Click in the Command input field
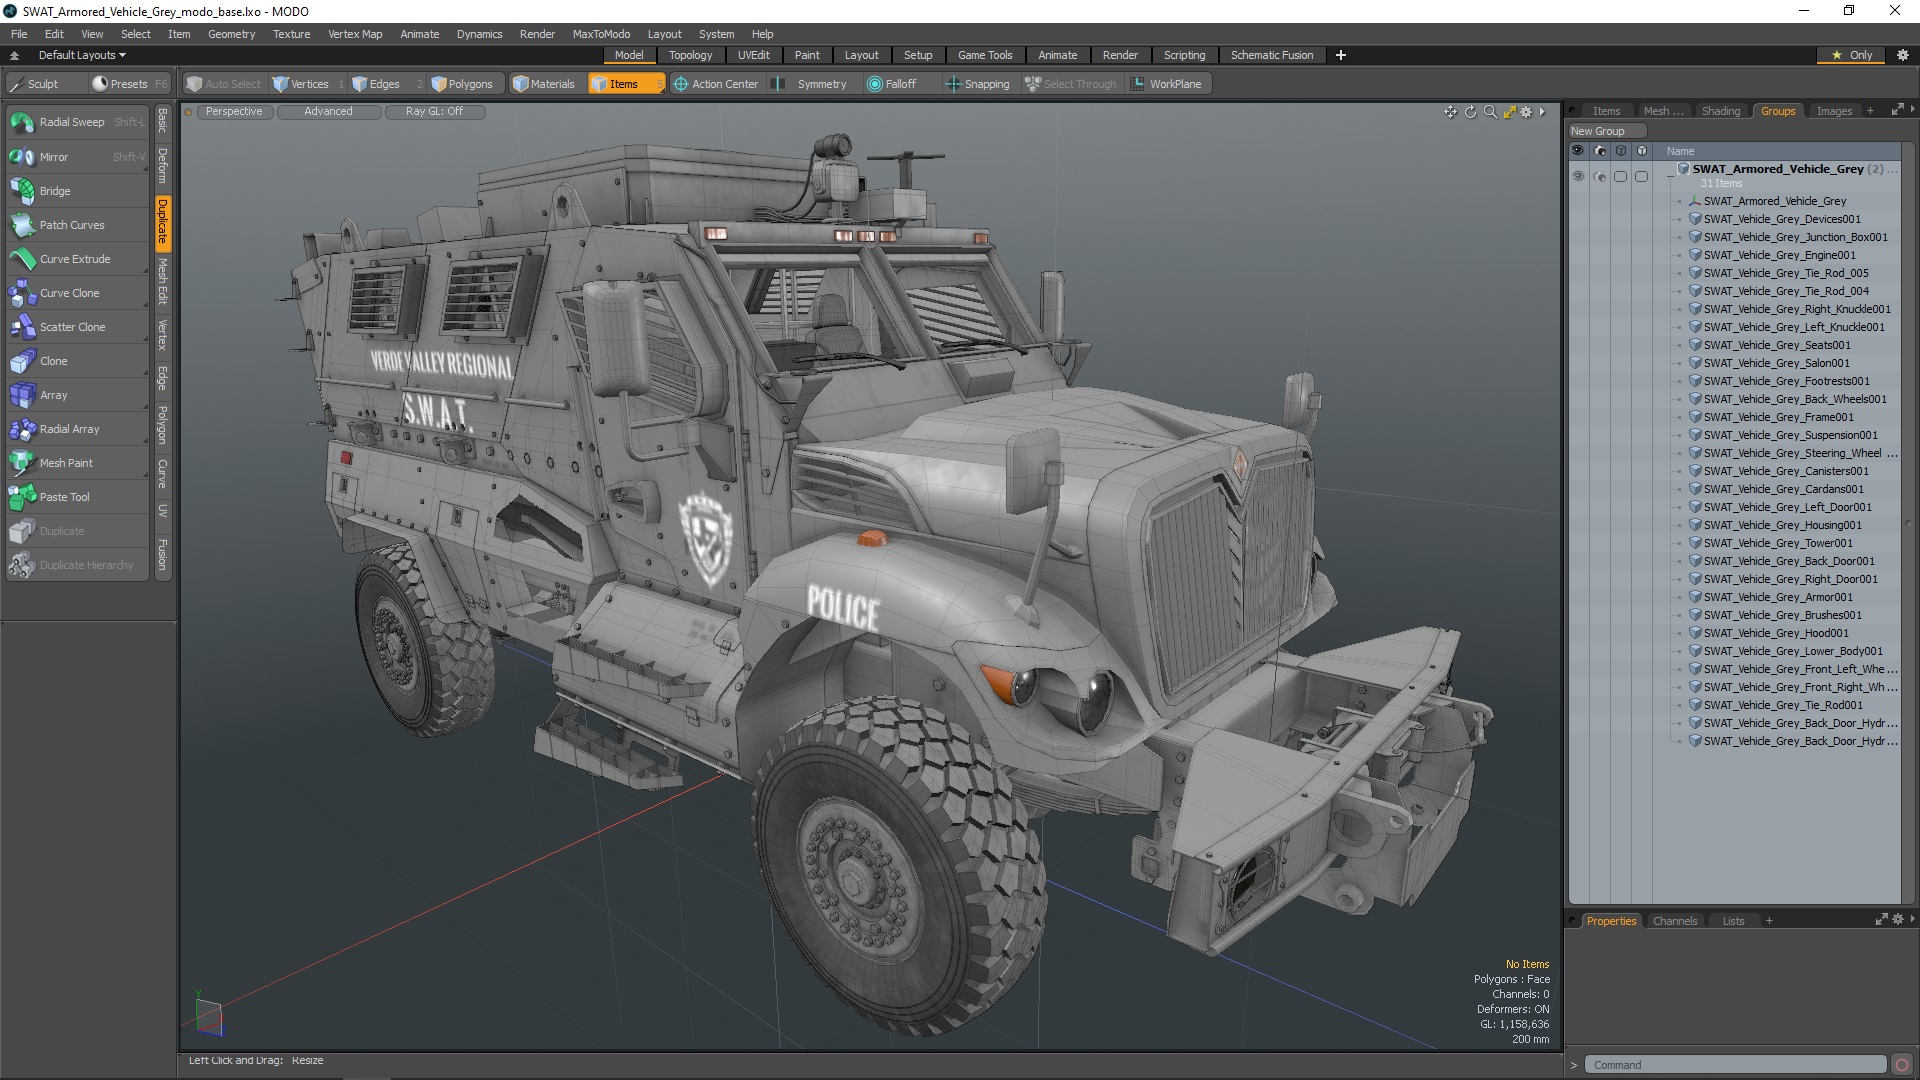This screenshot has width=1920, height=1080. 1736,1065
